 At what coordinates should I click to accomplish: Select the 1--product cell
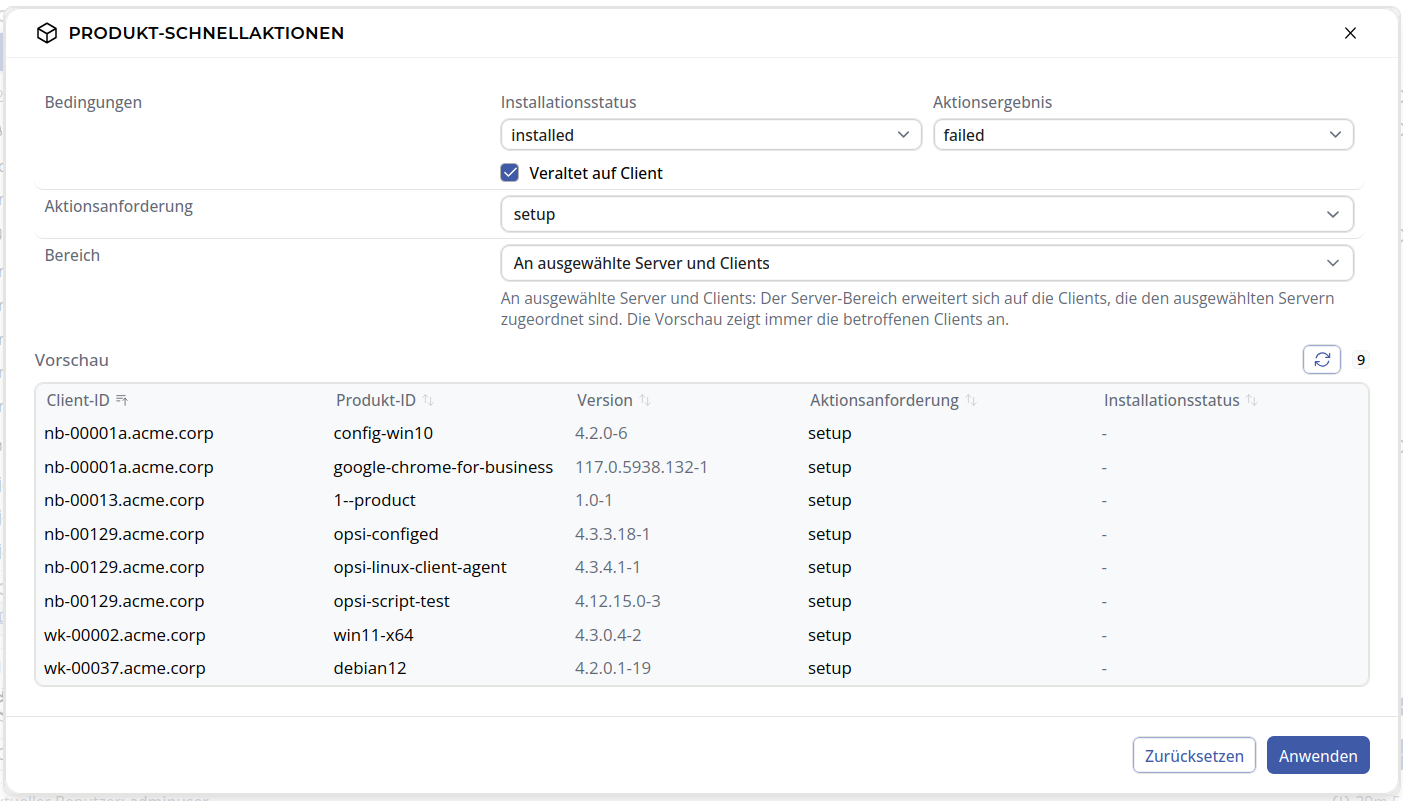[x=374, y=500]
